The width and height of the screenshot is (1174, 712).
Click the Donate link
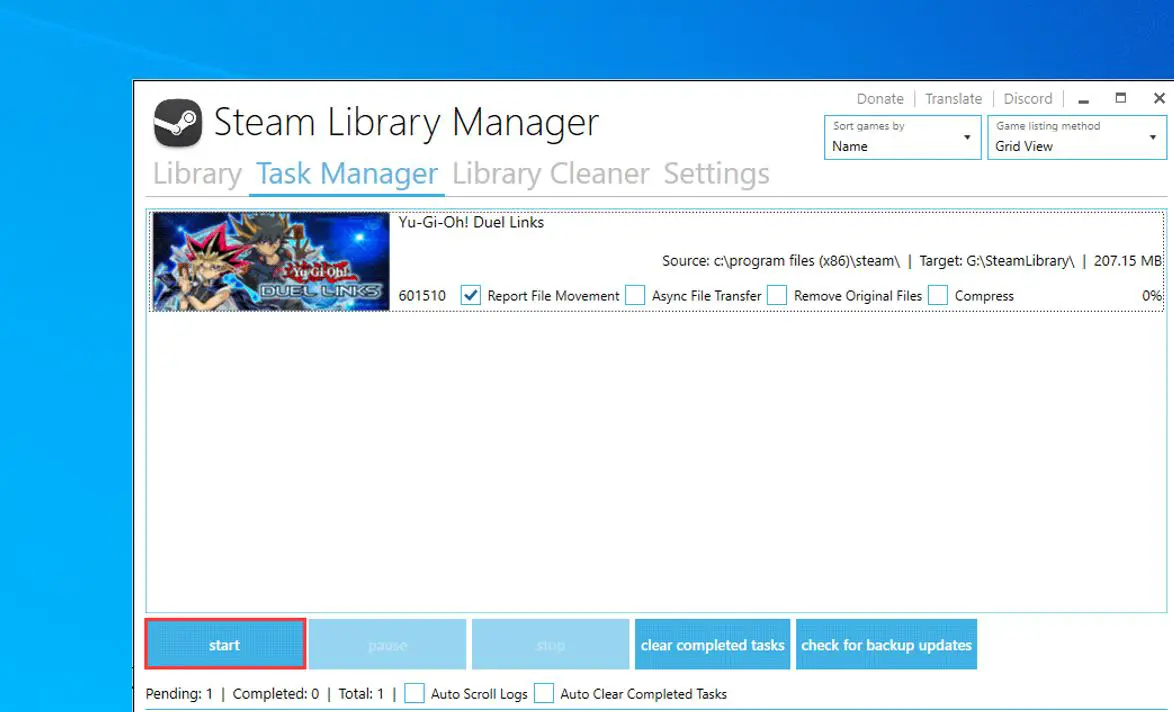880,99
